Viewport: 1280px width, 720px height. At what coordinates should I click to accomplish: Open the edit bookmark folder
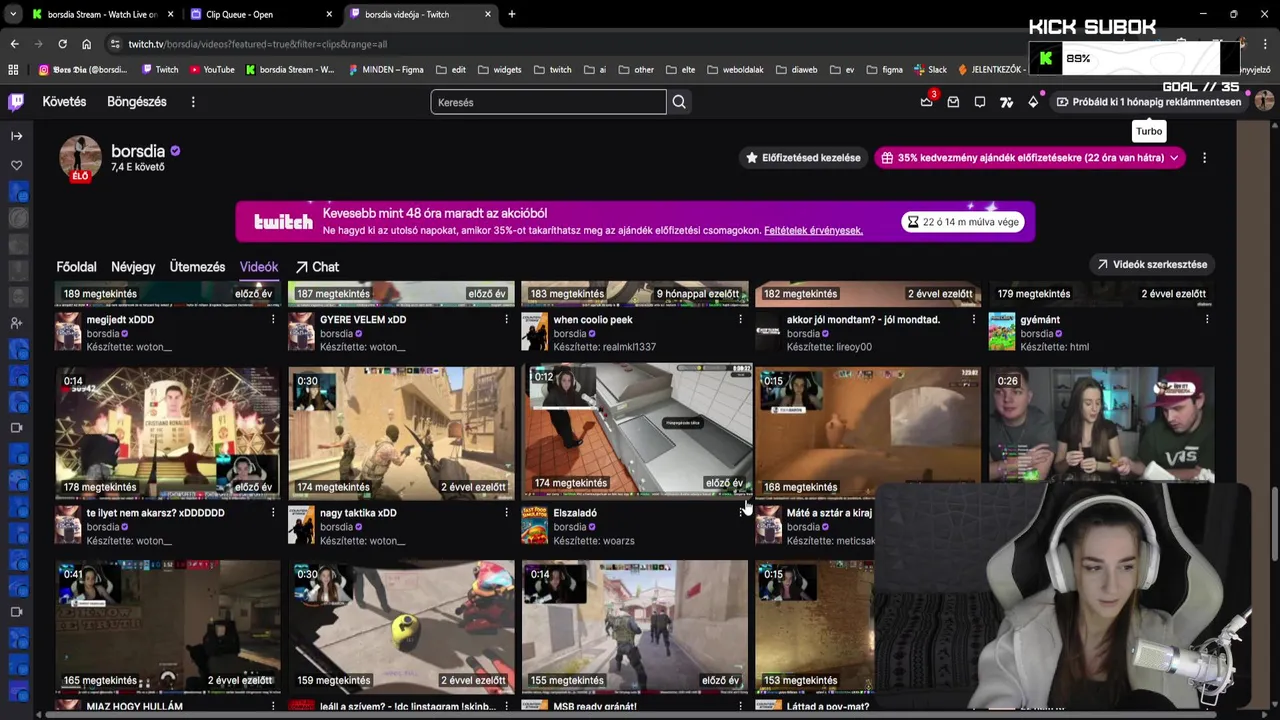pyautogui.click(x=450, y=70)
